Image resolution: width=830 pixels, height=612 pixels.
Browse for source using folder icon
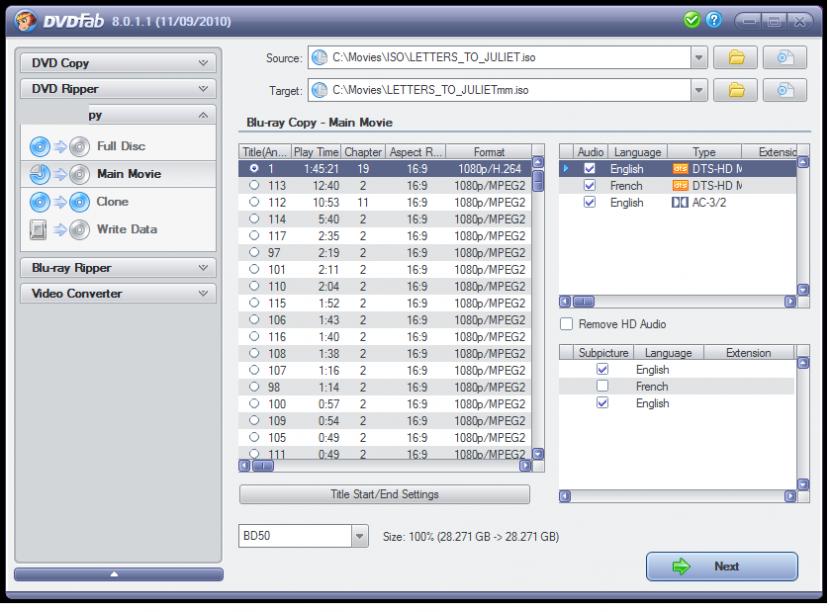738,57
